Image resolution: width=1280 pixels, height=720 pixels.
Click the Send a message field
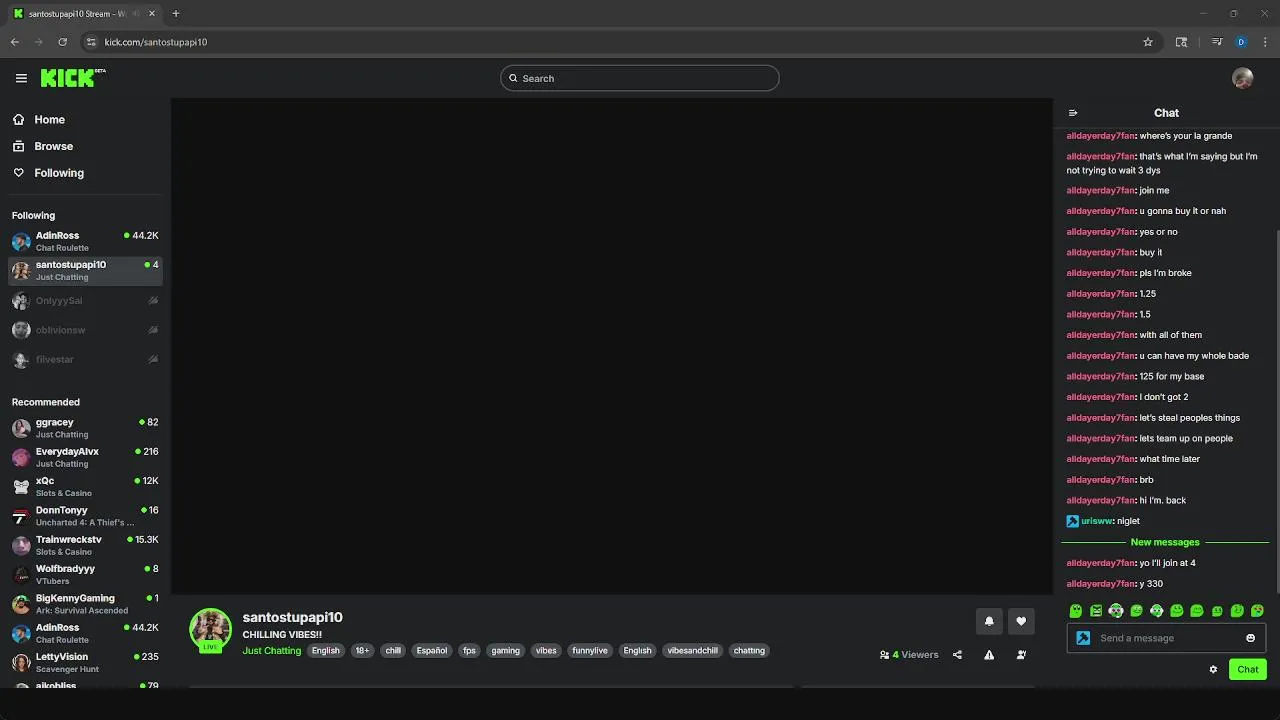point(1166,638)
